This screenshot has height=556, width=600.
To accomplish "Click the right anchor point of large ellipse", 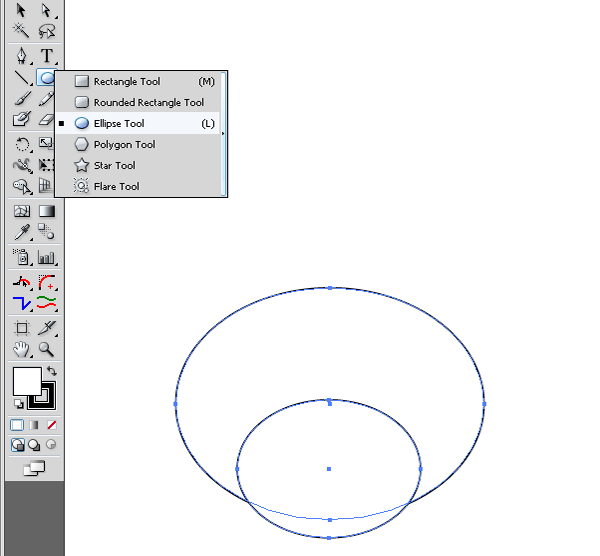I will click(484, 404).
